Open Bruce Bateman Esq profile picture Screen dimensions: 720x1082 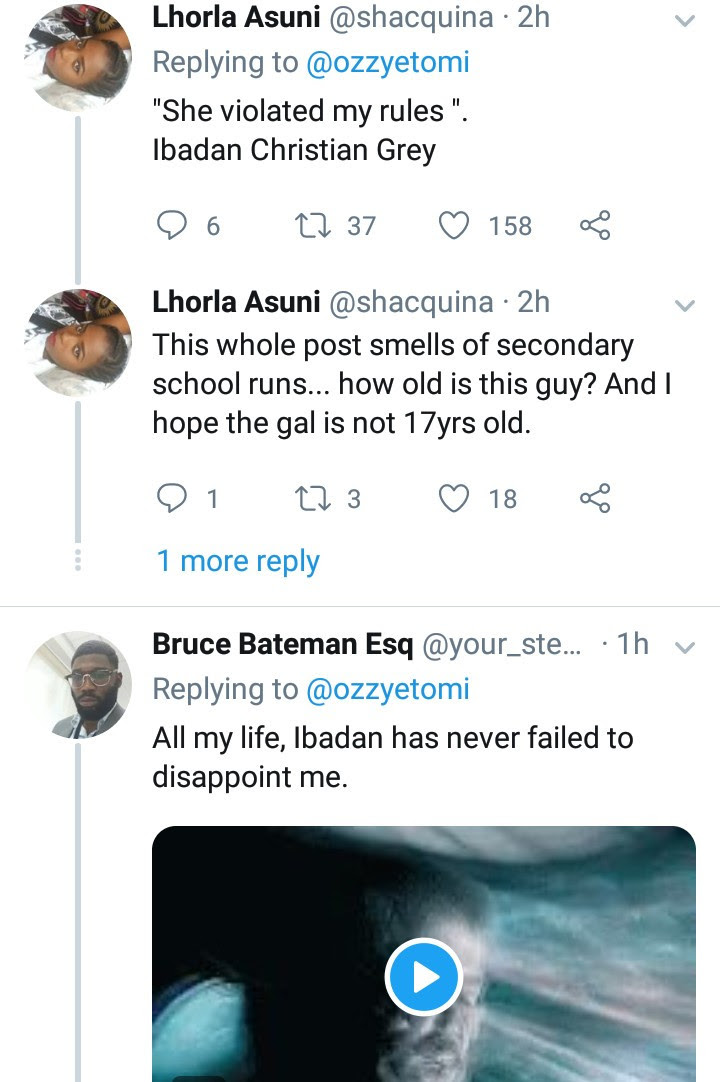pos(76,684)
